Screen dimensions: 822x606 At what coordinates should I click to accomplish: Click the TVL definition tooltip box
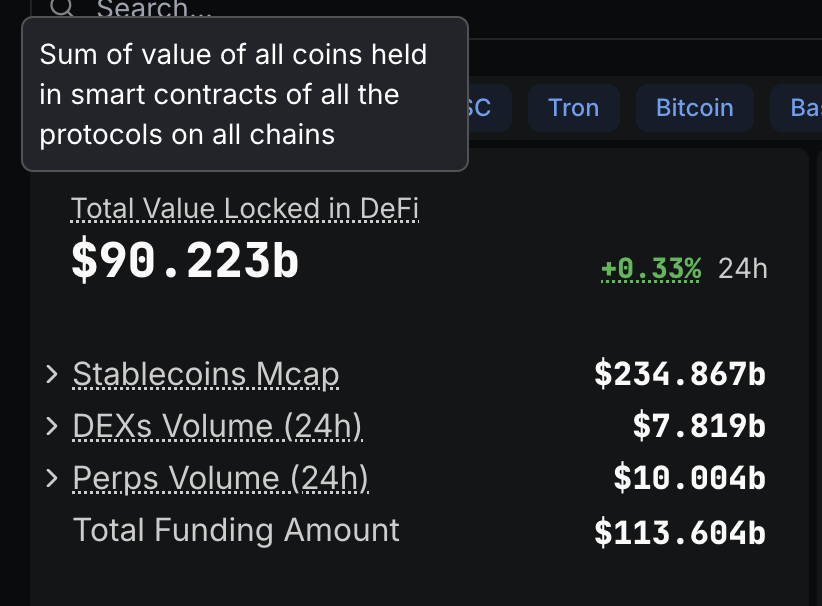pyautogui.click(x=245, y=94)
